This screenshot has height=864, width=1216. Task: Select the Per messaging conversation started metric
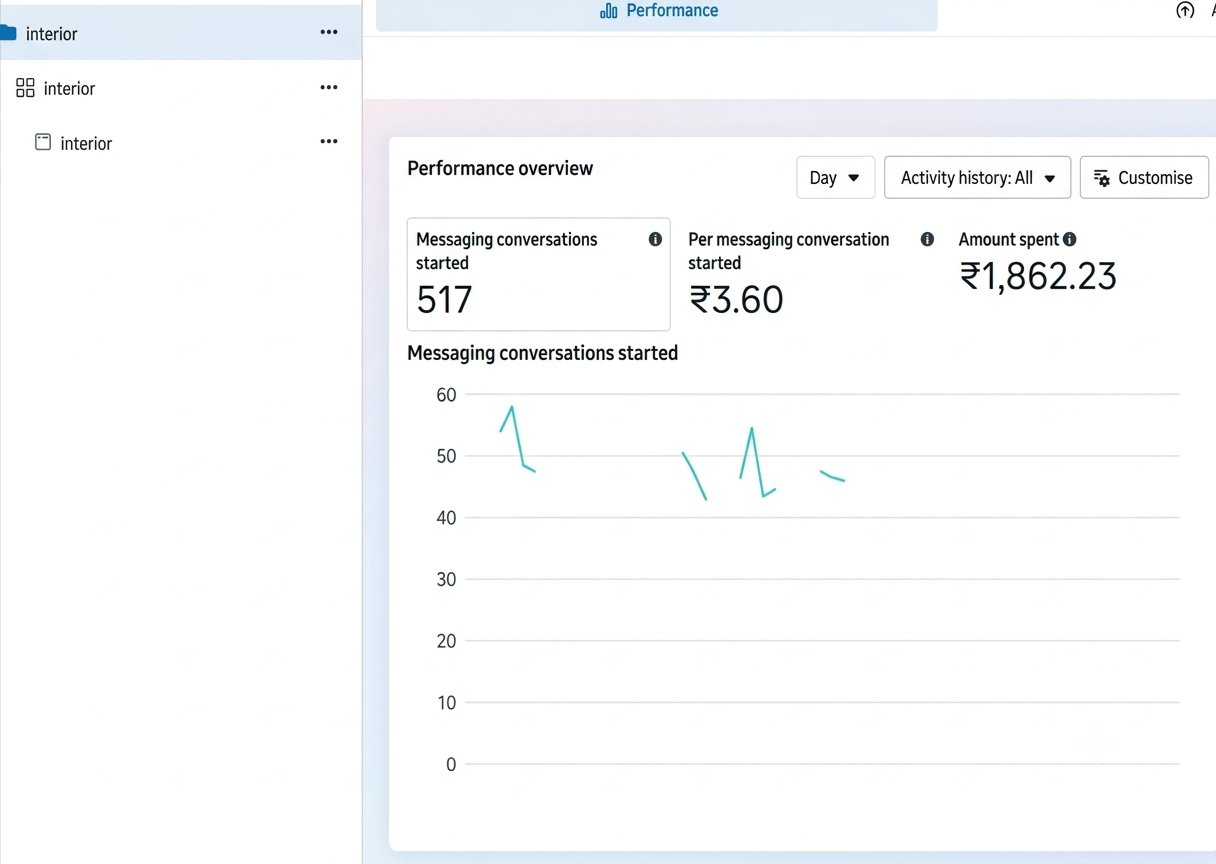click(x=810, y=274)
